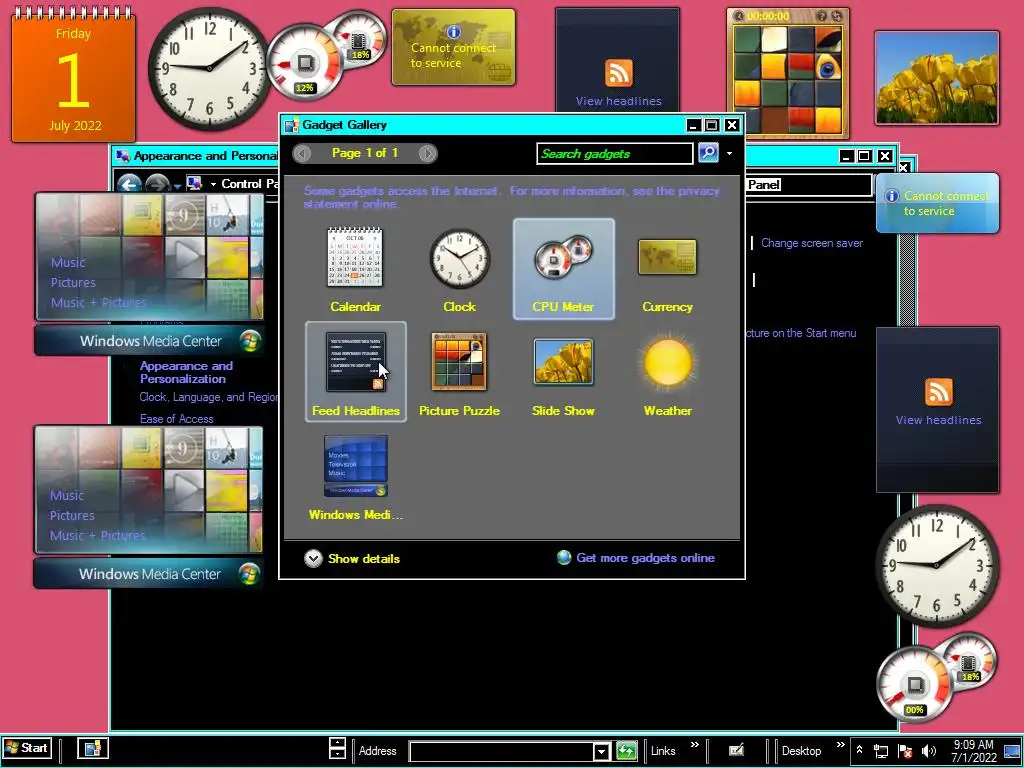This screenshot has height=768, width=1024.
Task: Click the search magnifier button in Gadget Gallery
Action: (x=708, y=153)
